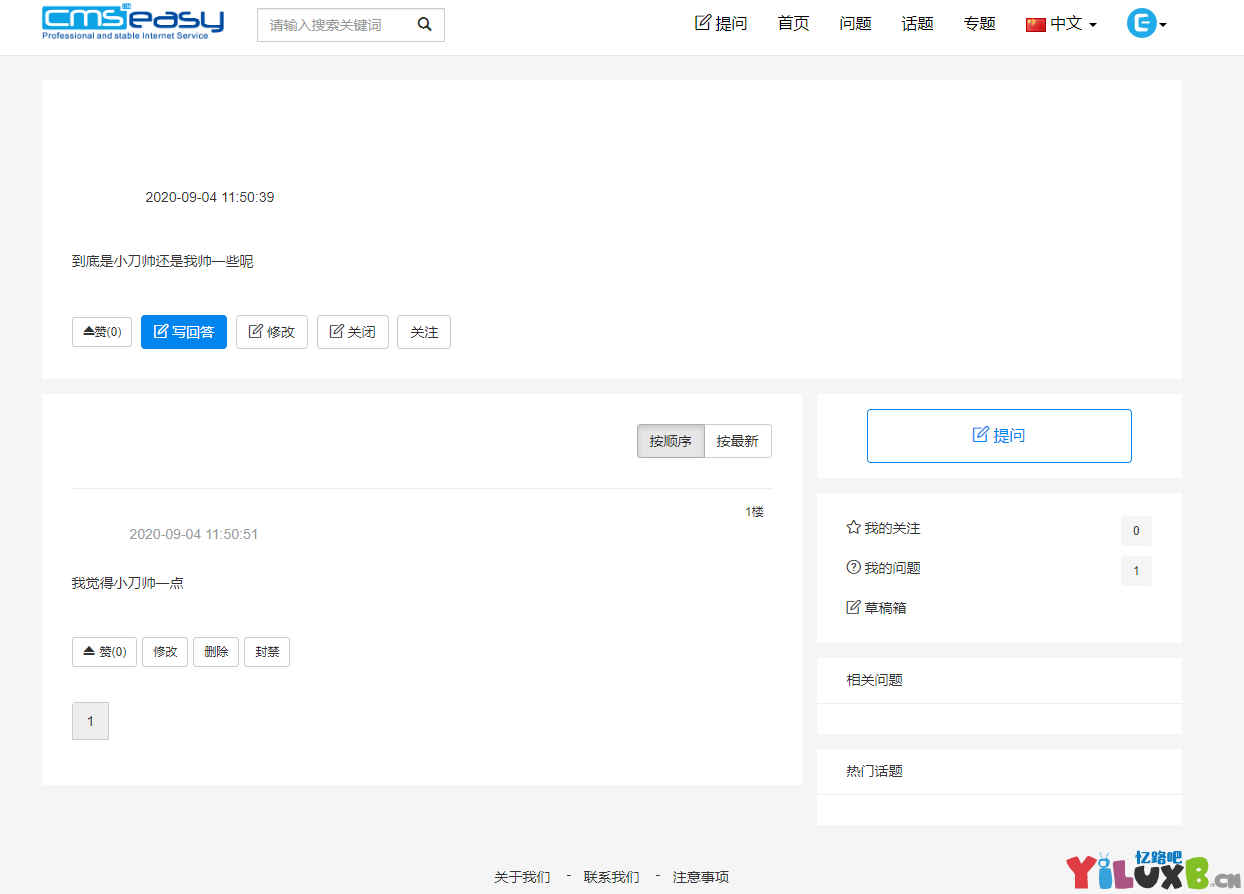Click the question-mark icon beside 我的问题
The image size is (1244, 894).
[853, 567]
